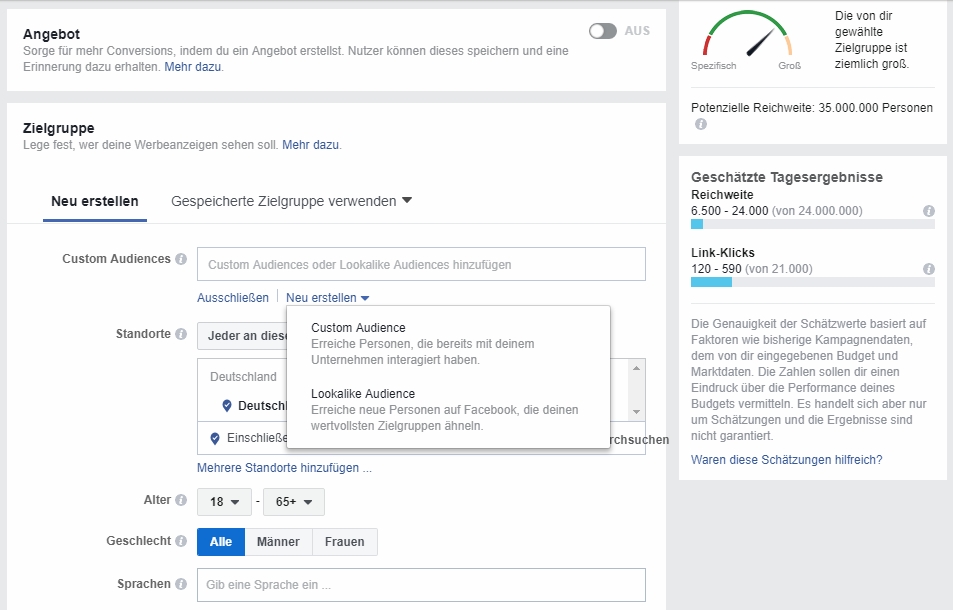Select Frauen gender option

tap(344, 542)
